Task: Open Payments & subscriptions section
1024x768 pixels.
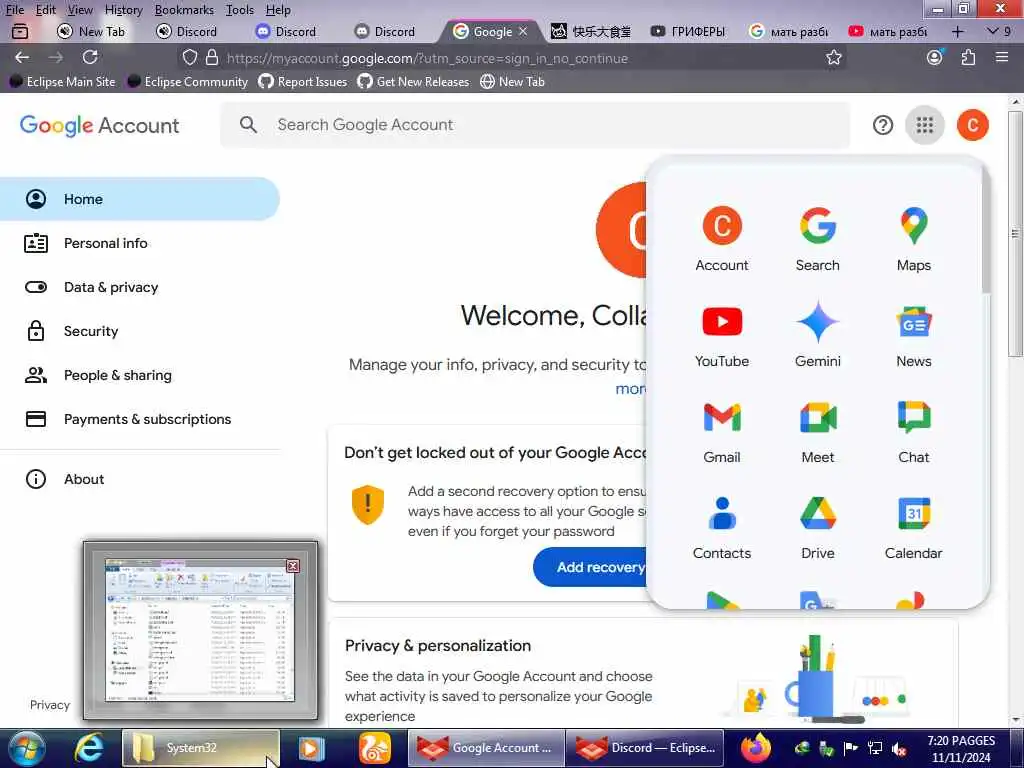Action: (x=140, y=419)
